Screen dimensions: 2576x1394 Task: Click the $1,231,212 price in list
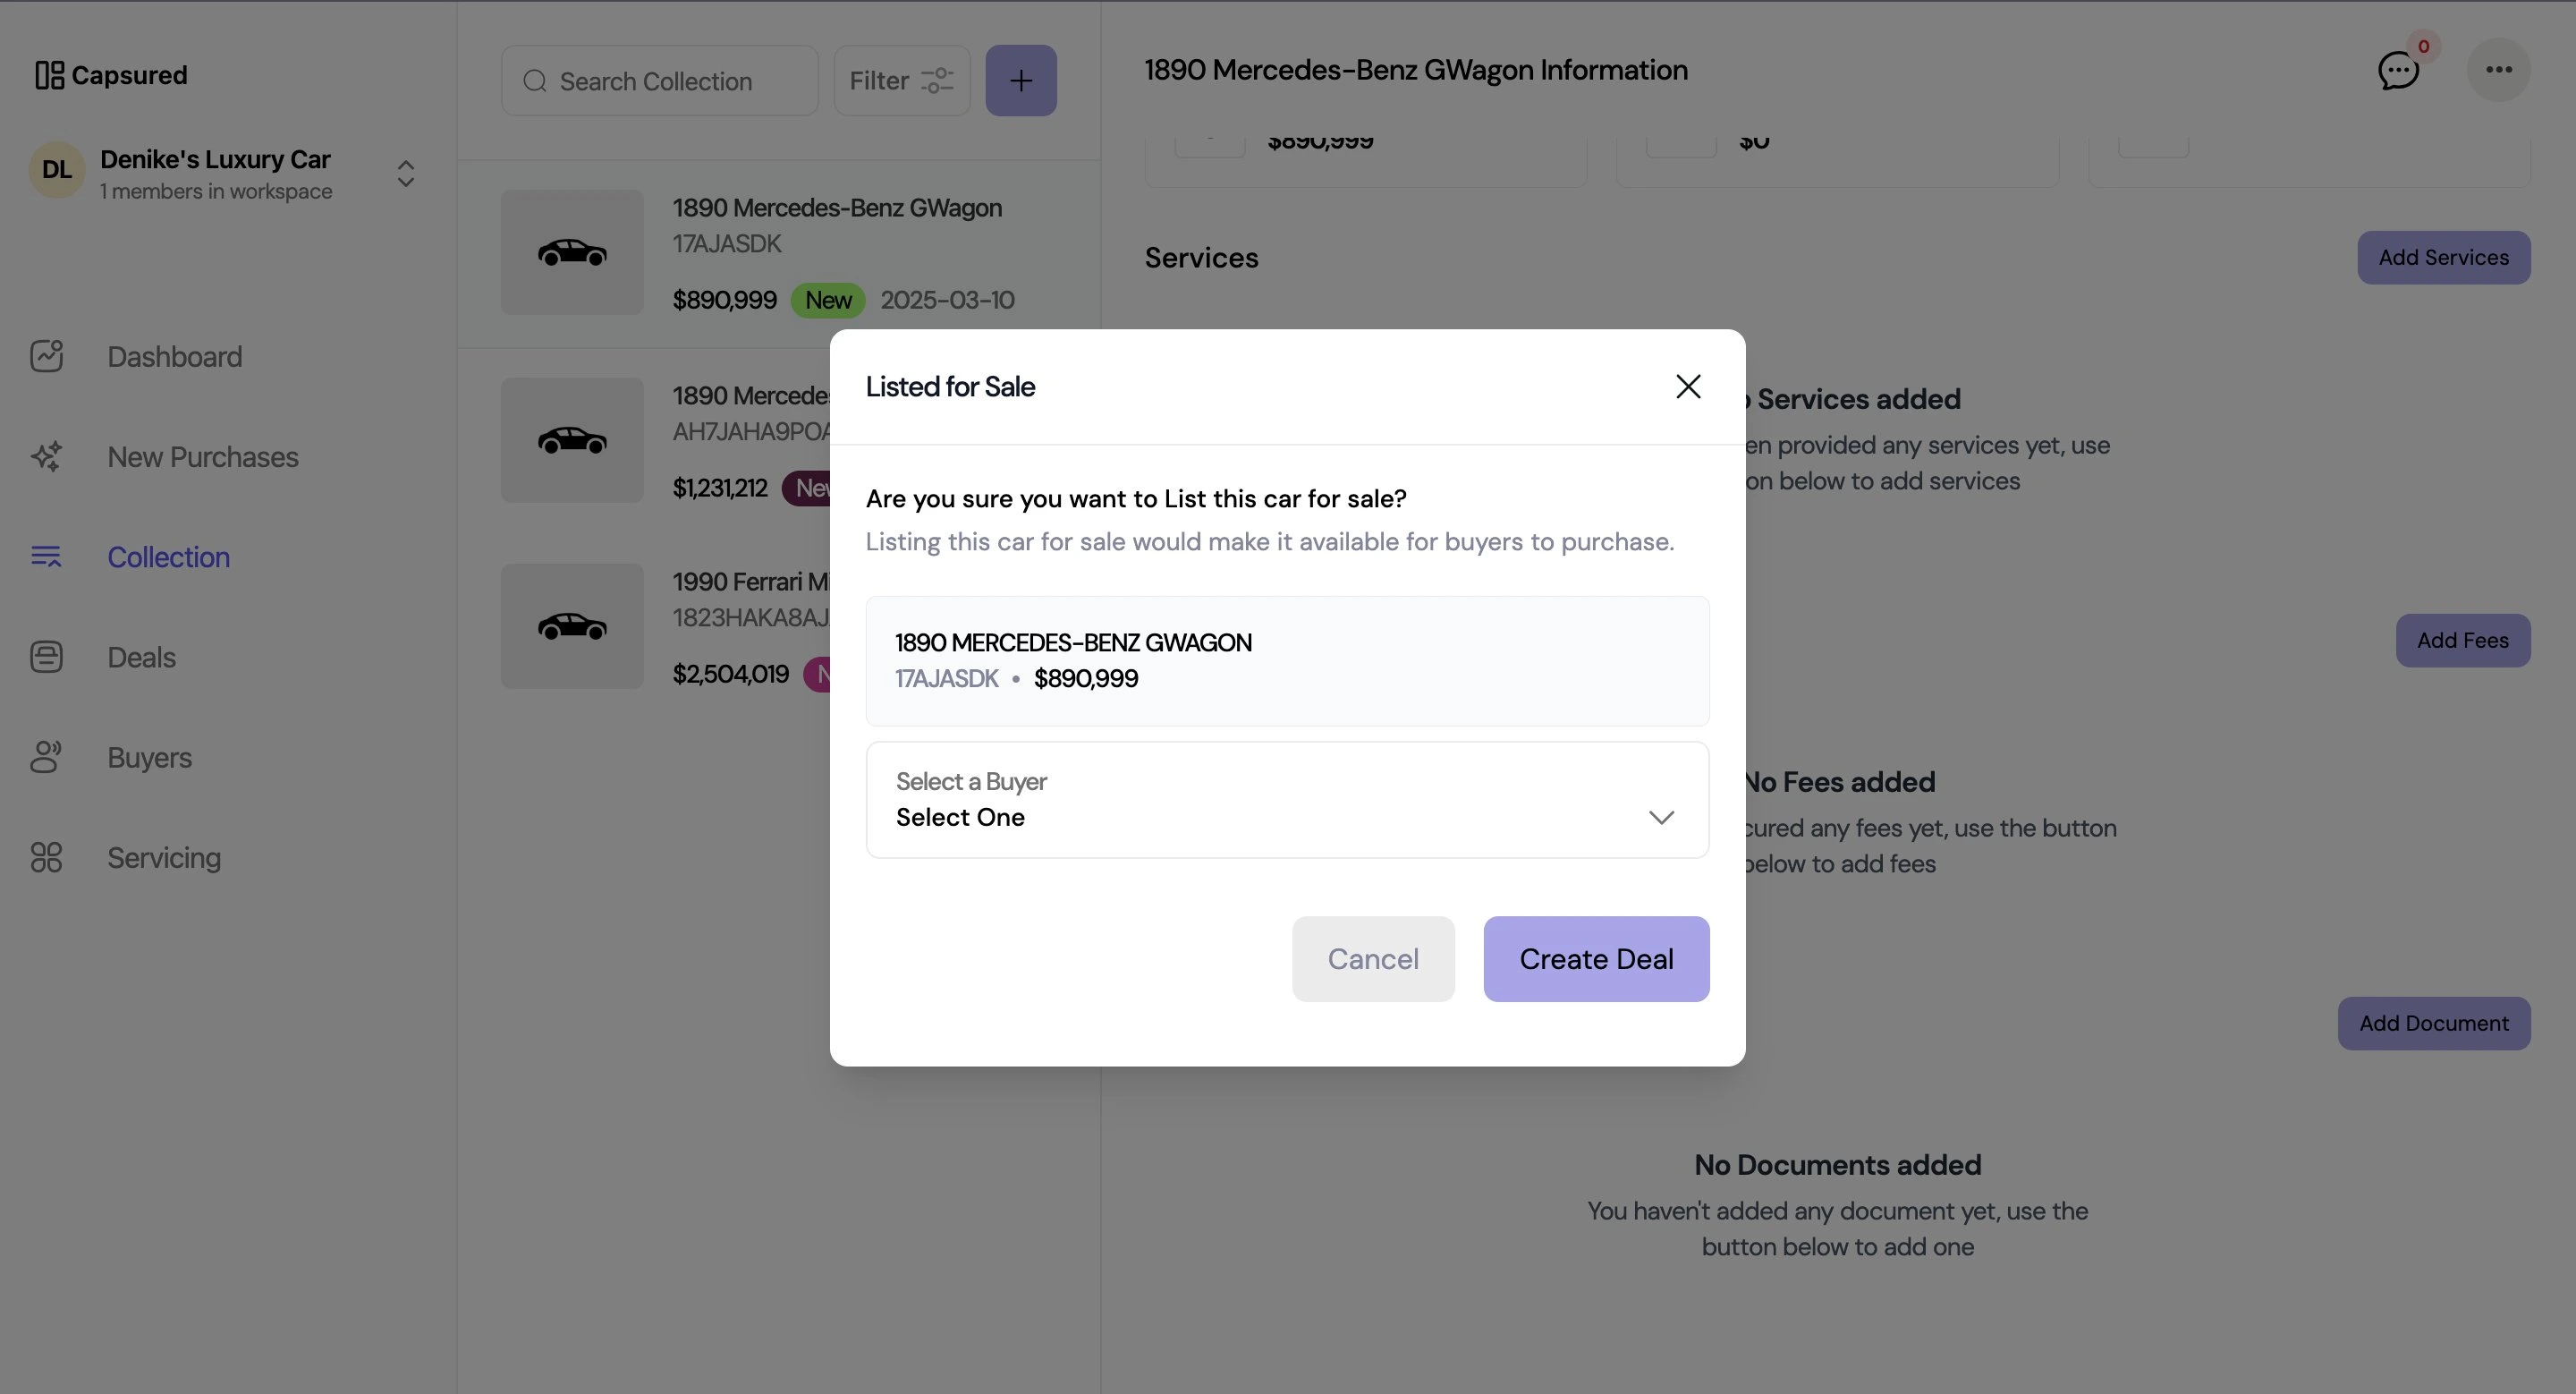coord(720,488)
